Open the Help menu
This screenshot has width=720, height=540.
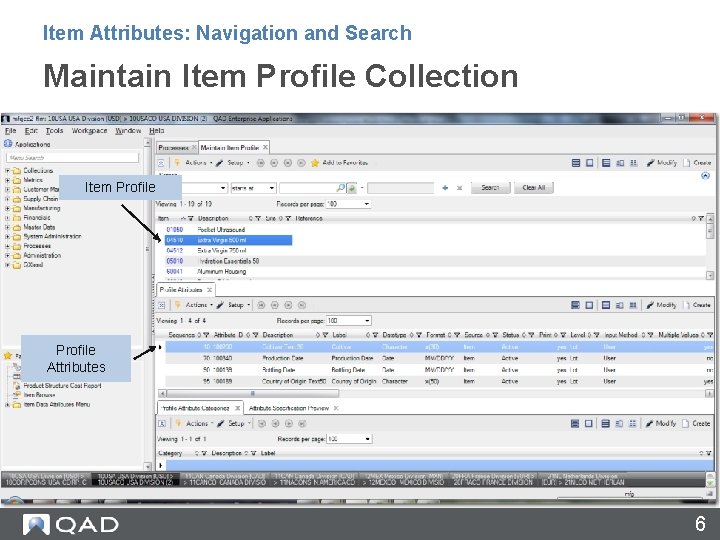coord(157,131)
